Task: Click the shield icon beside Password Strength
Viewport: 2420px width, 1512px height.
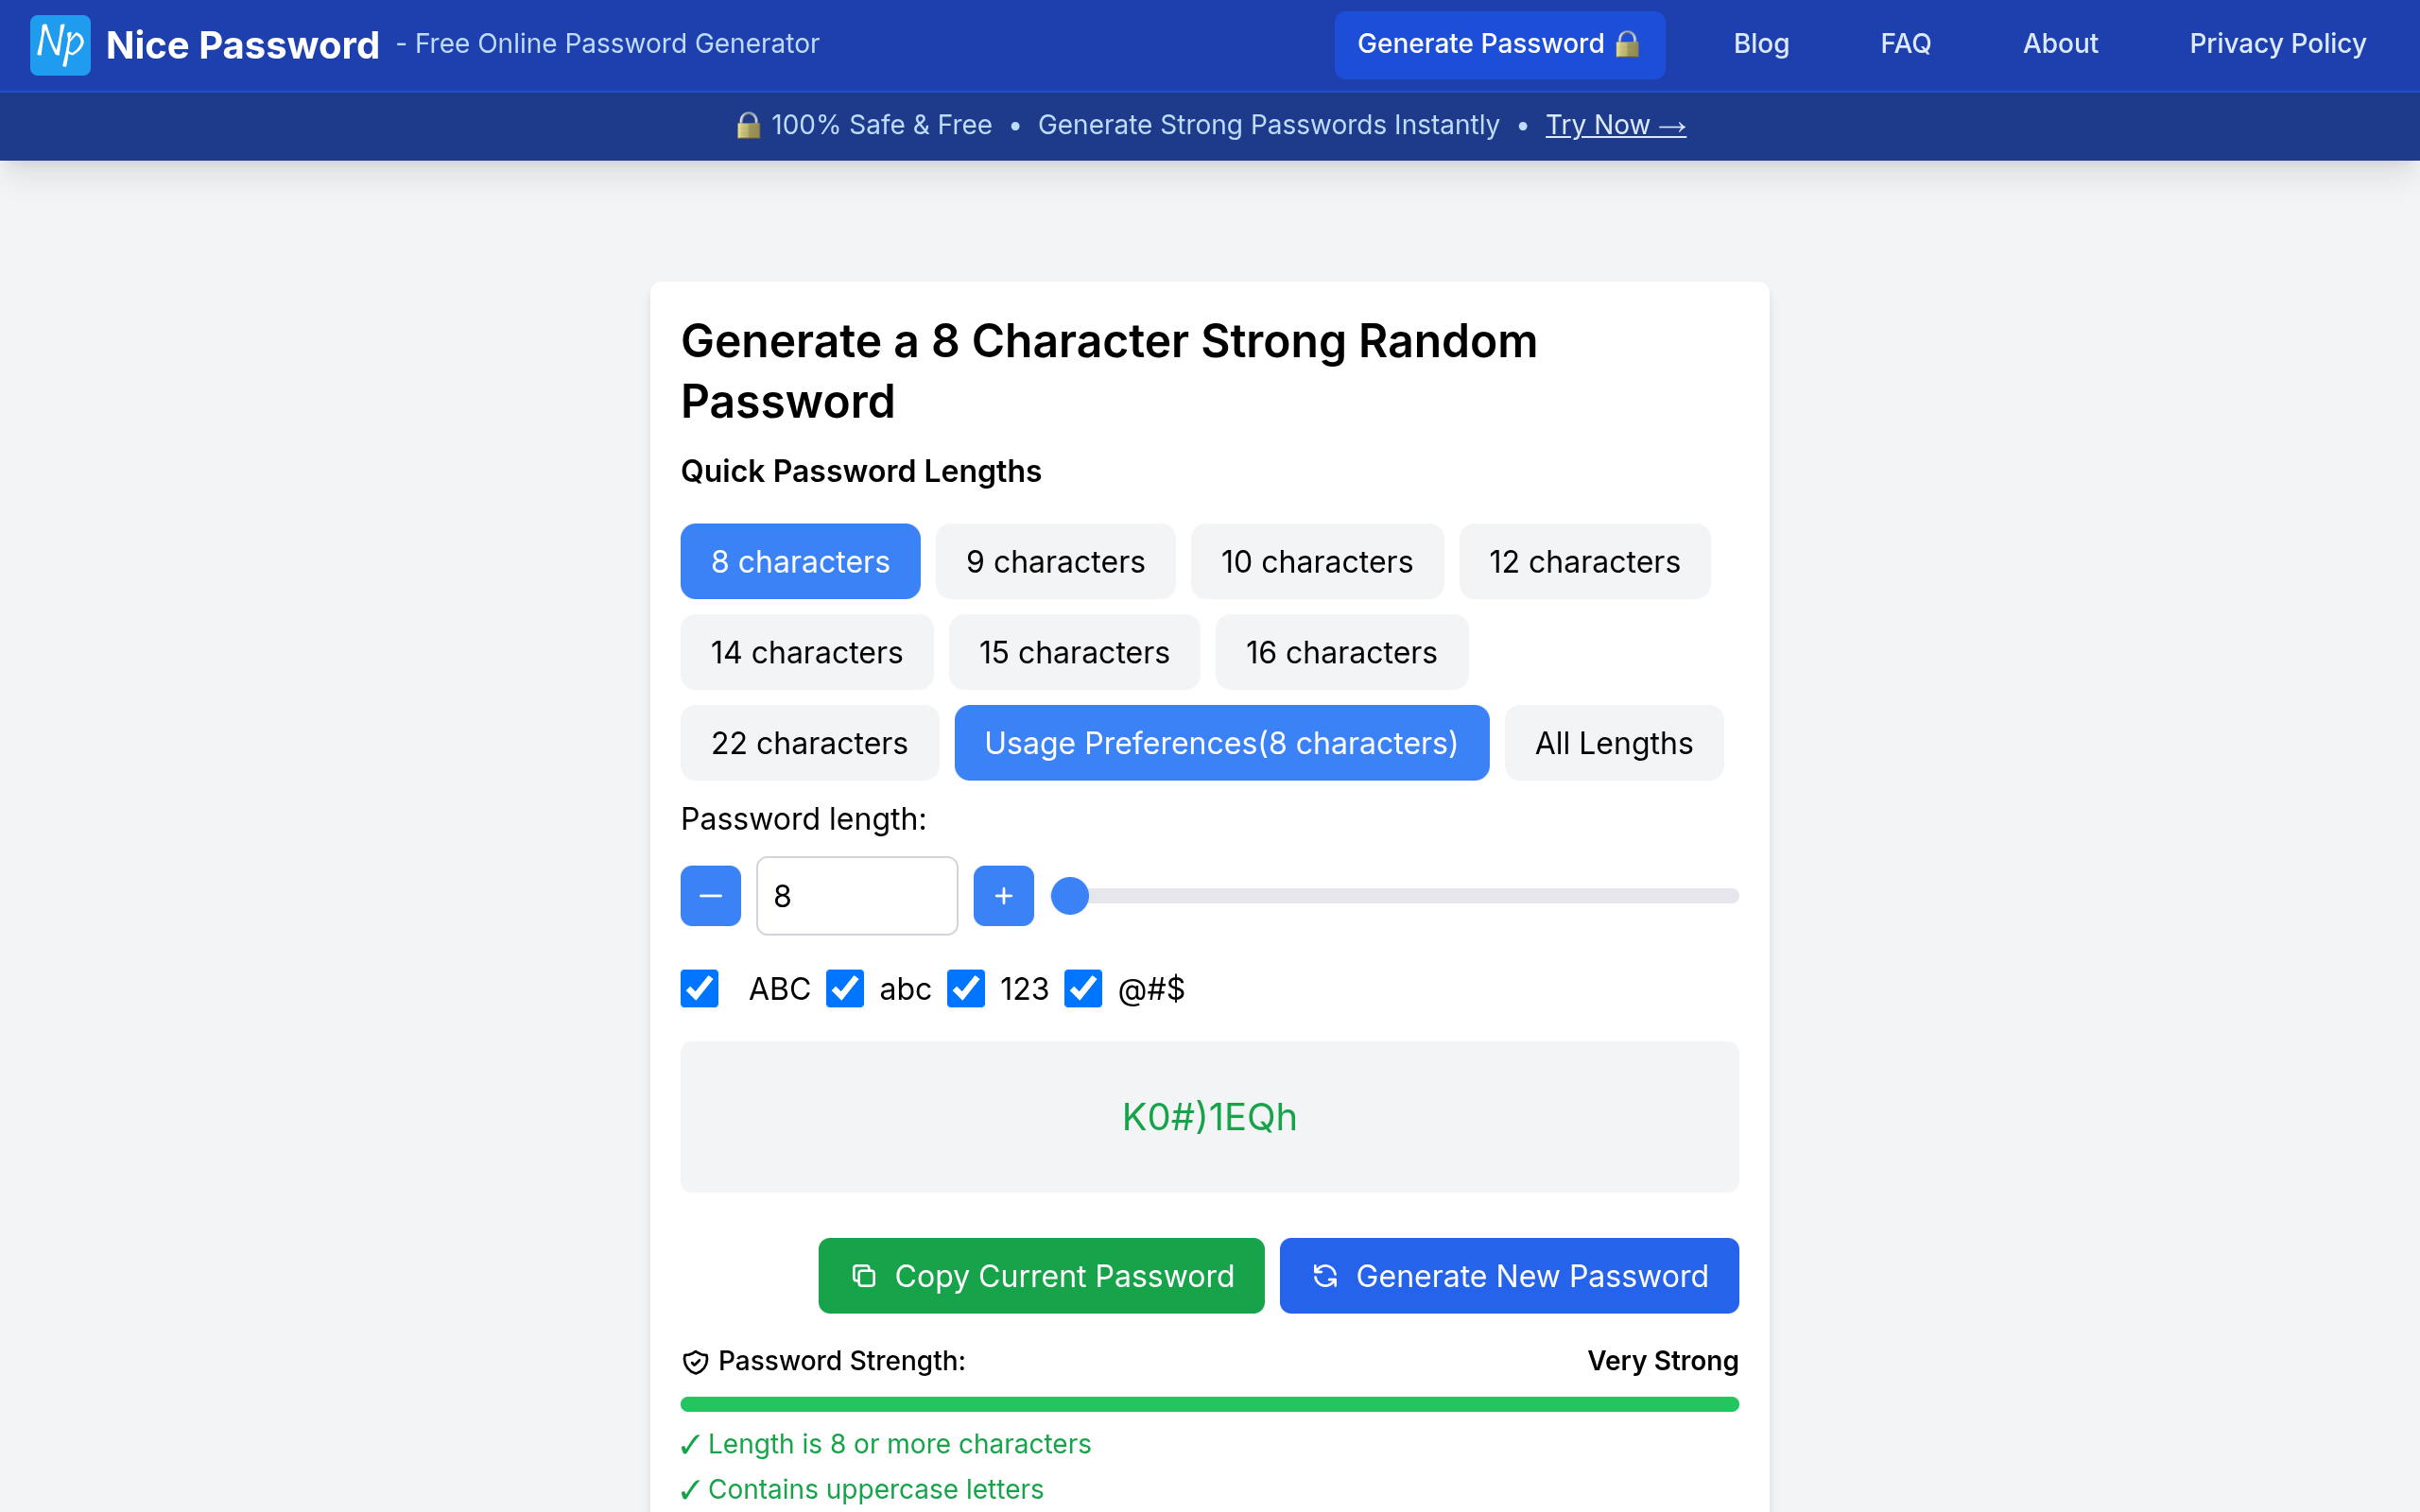Action: point(695,1362)
